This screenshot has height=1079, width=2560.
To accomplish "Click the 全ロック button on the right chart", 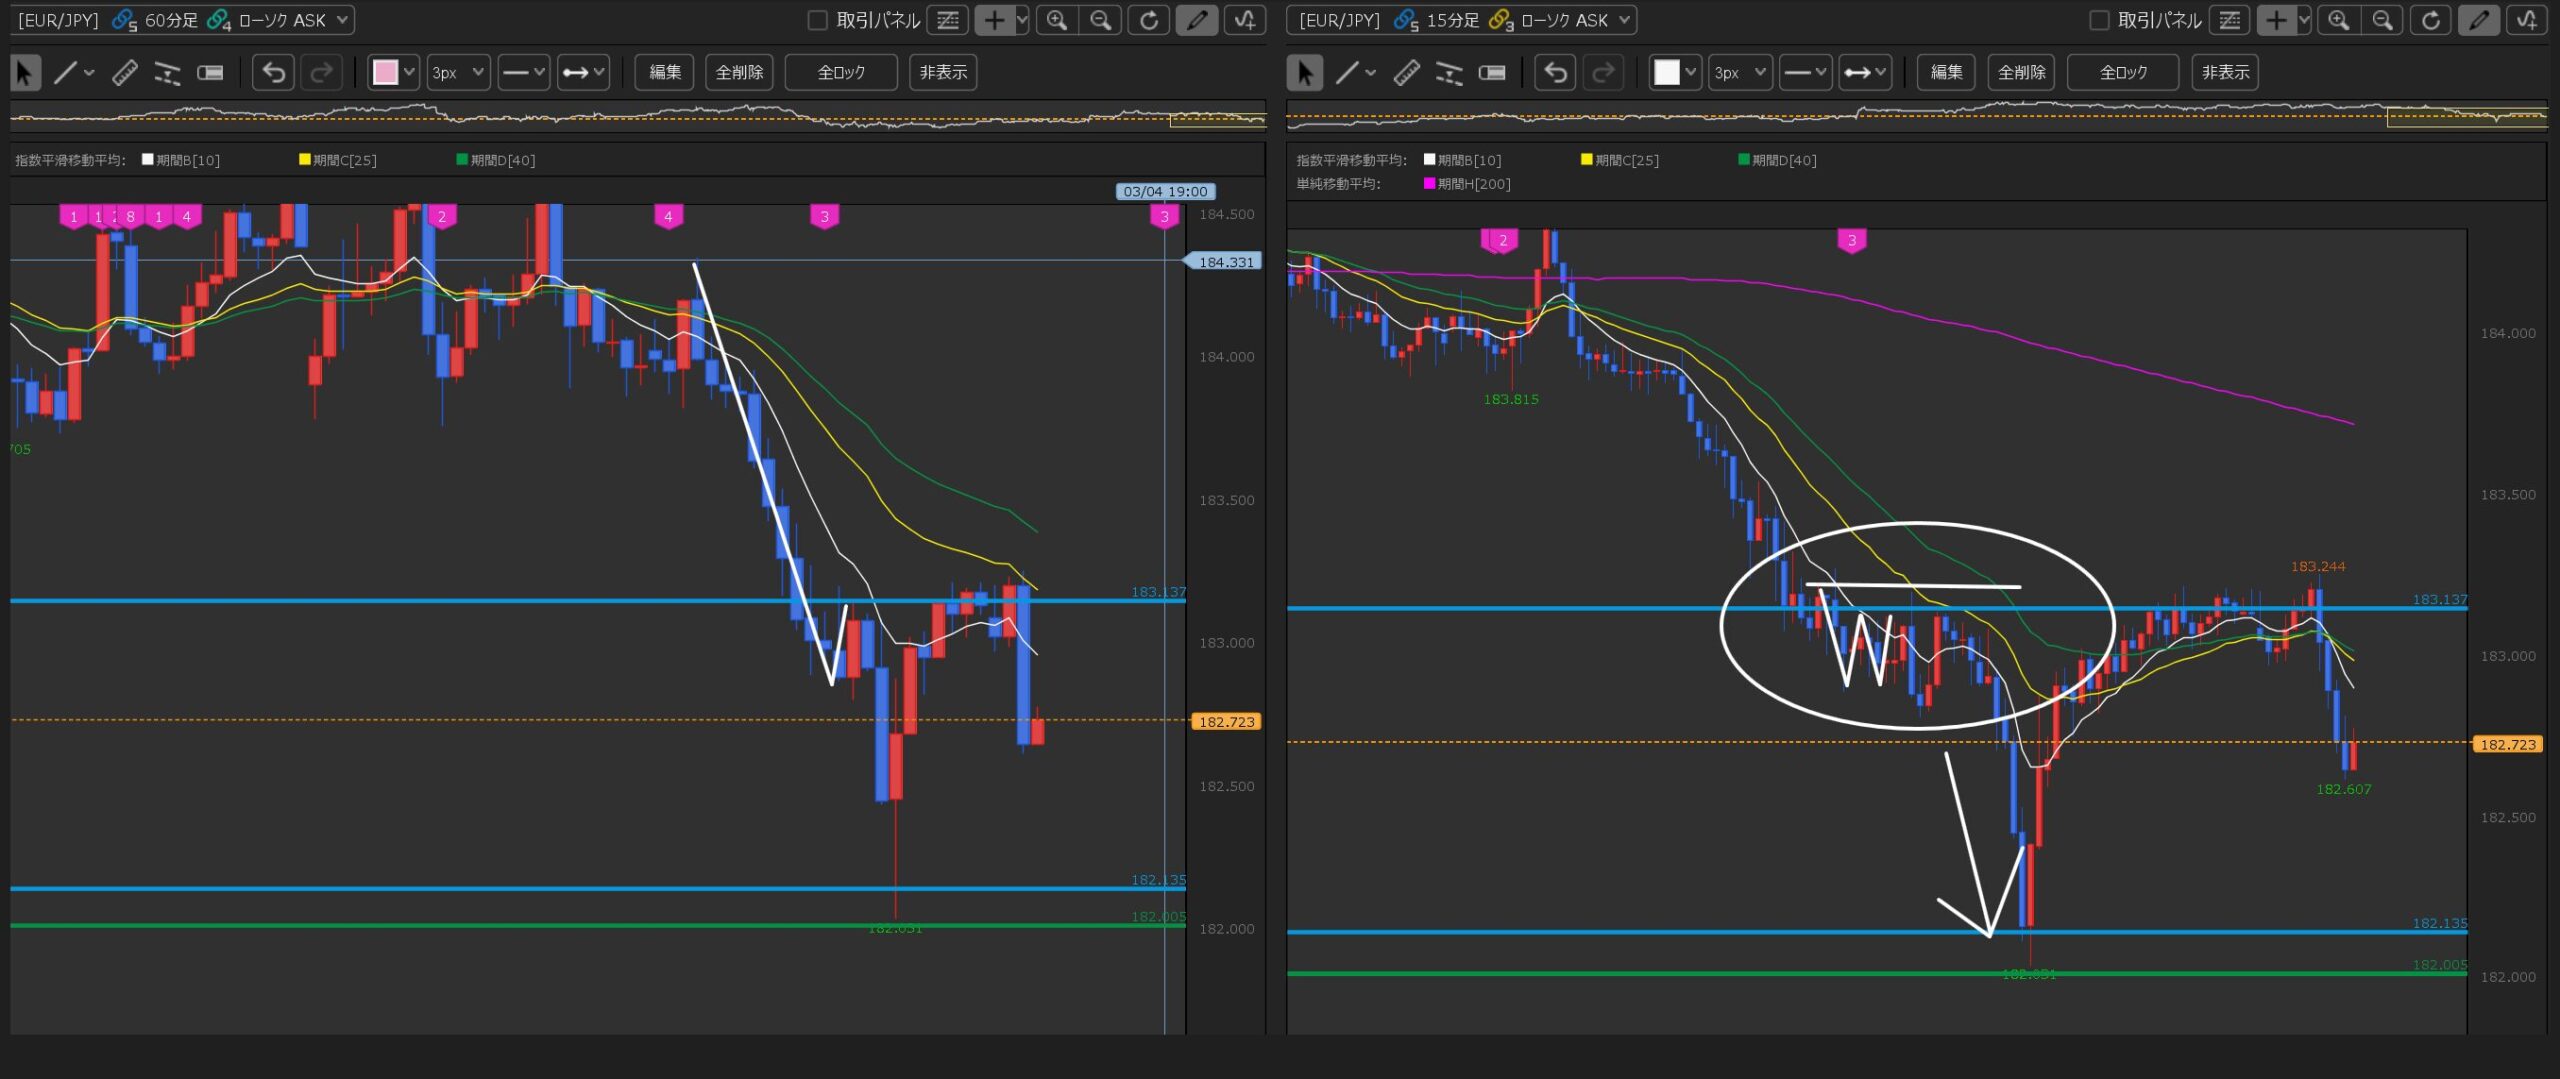I will pos(2122,72).
